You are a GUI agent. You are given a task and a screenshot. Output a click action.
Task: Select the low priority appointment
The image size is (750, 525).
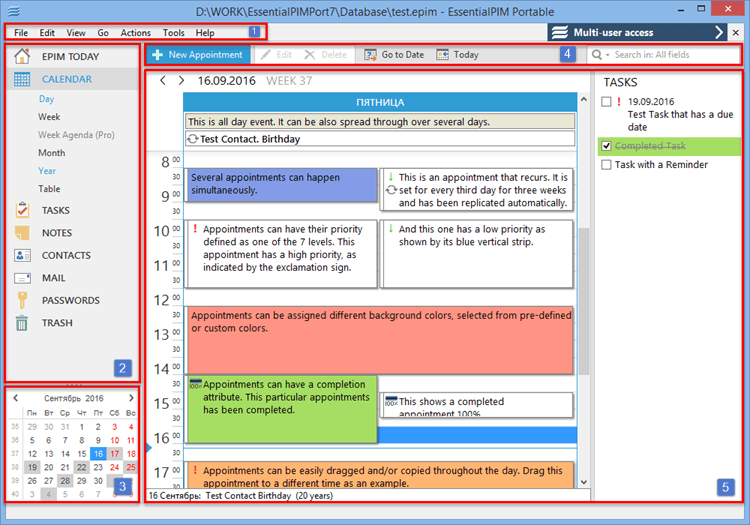(x=477, y=253)
